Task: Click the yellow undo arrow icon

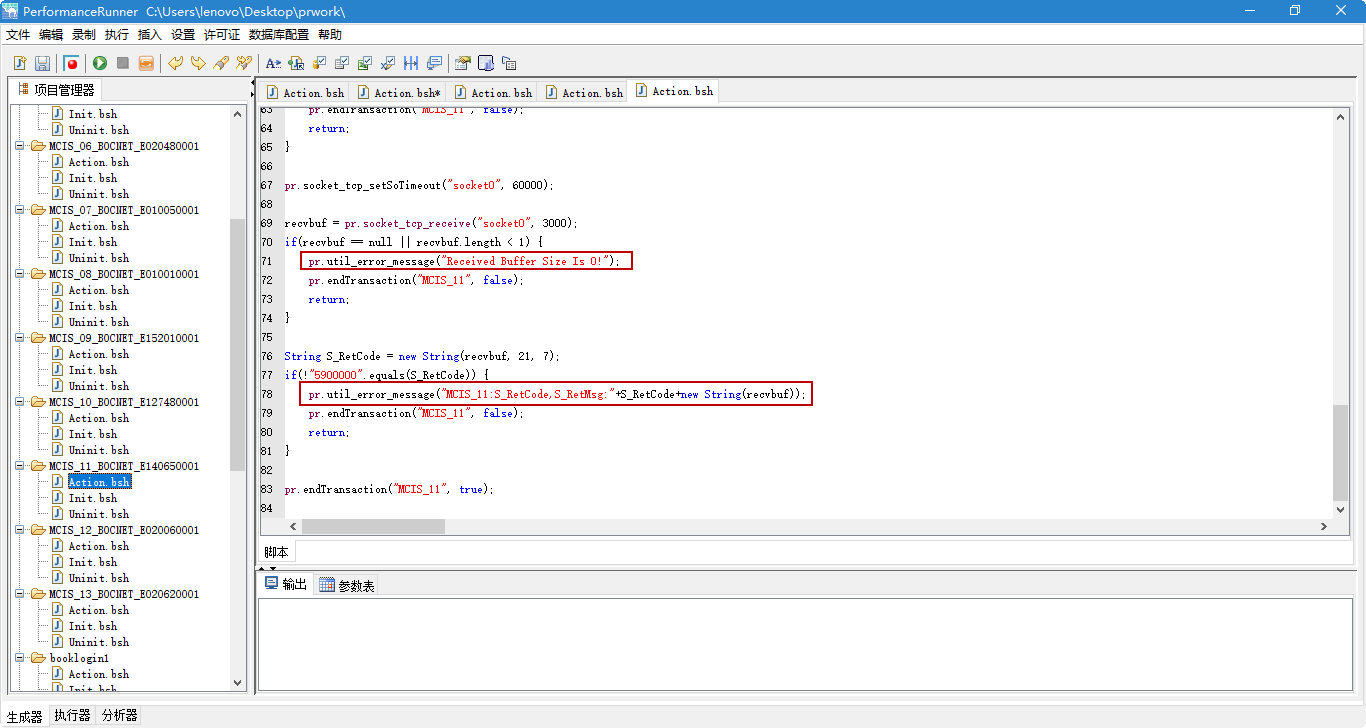Action: pos(175,63)
